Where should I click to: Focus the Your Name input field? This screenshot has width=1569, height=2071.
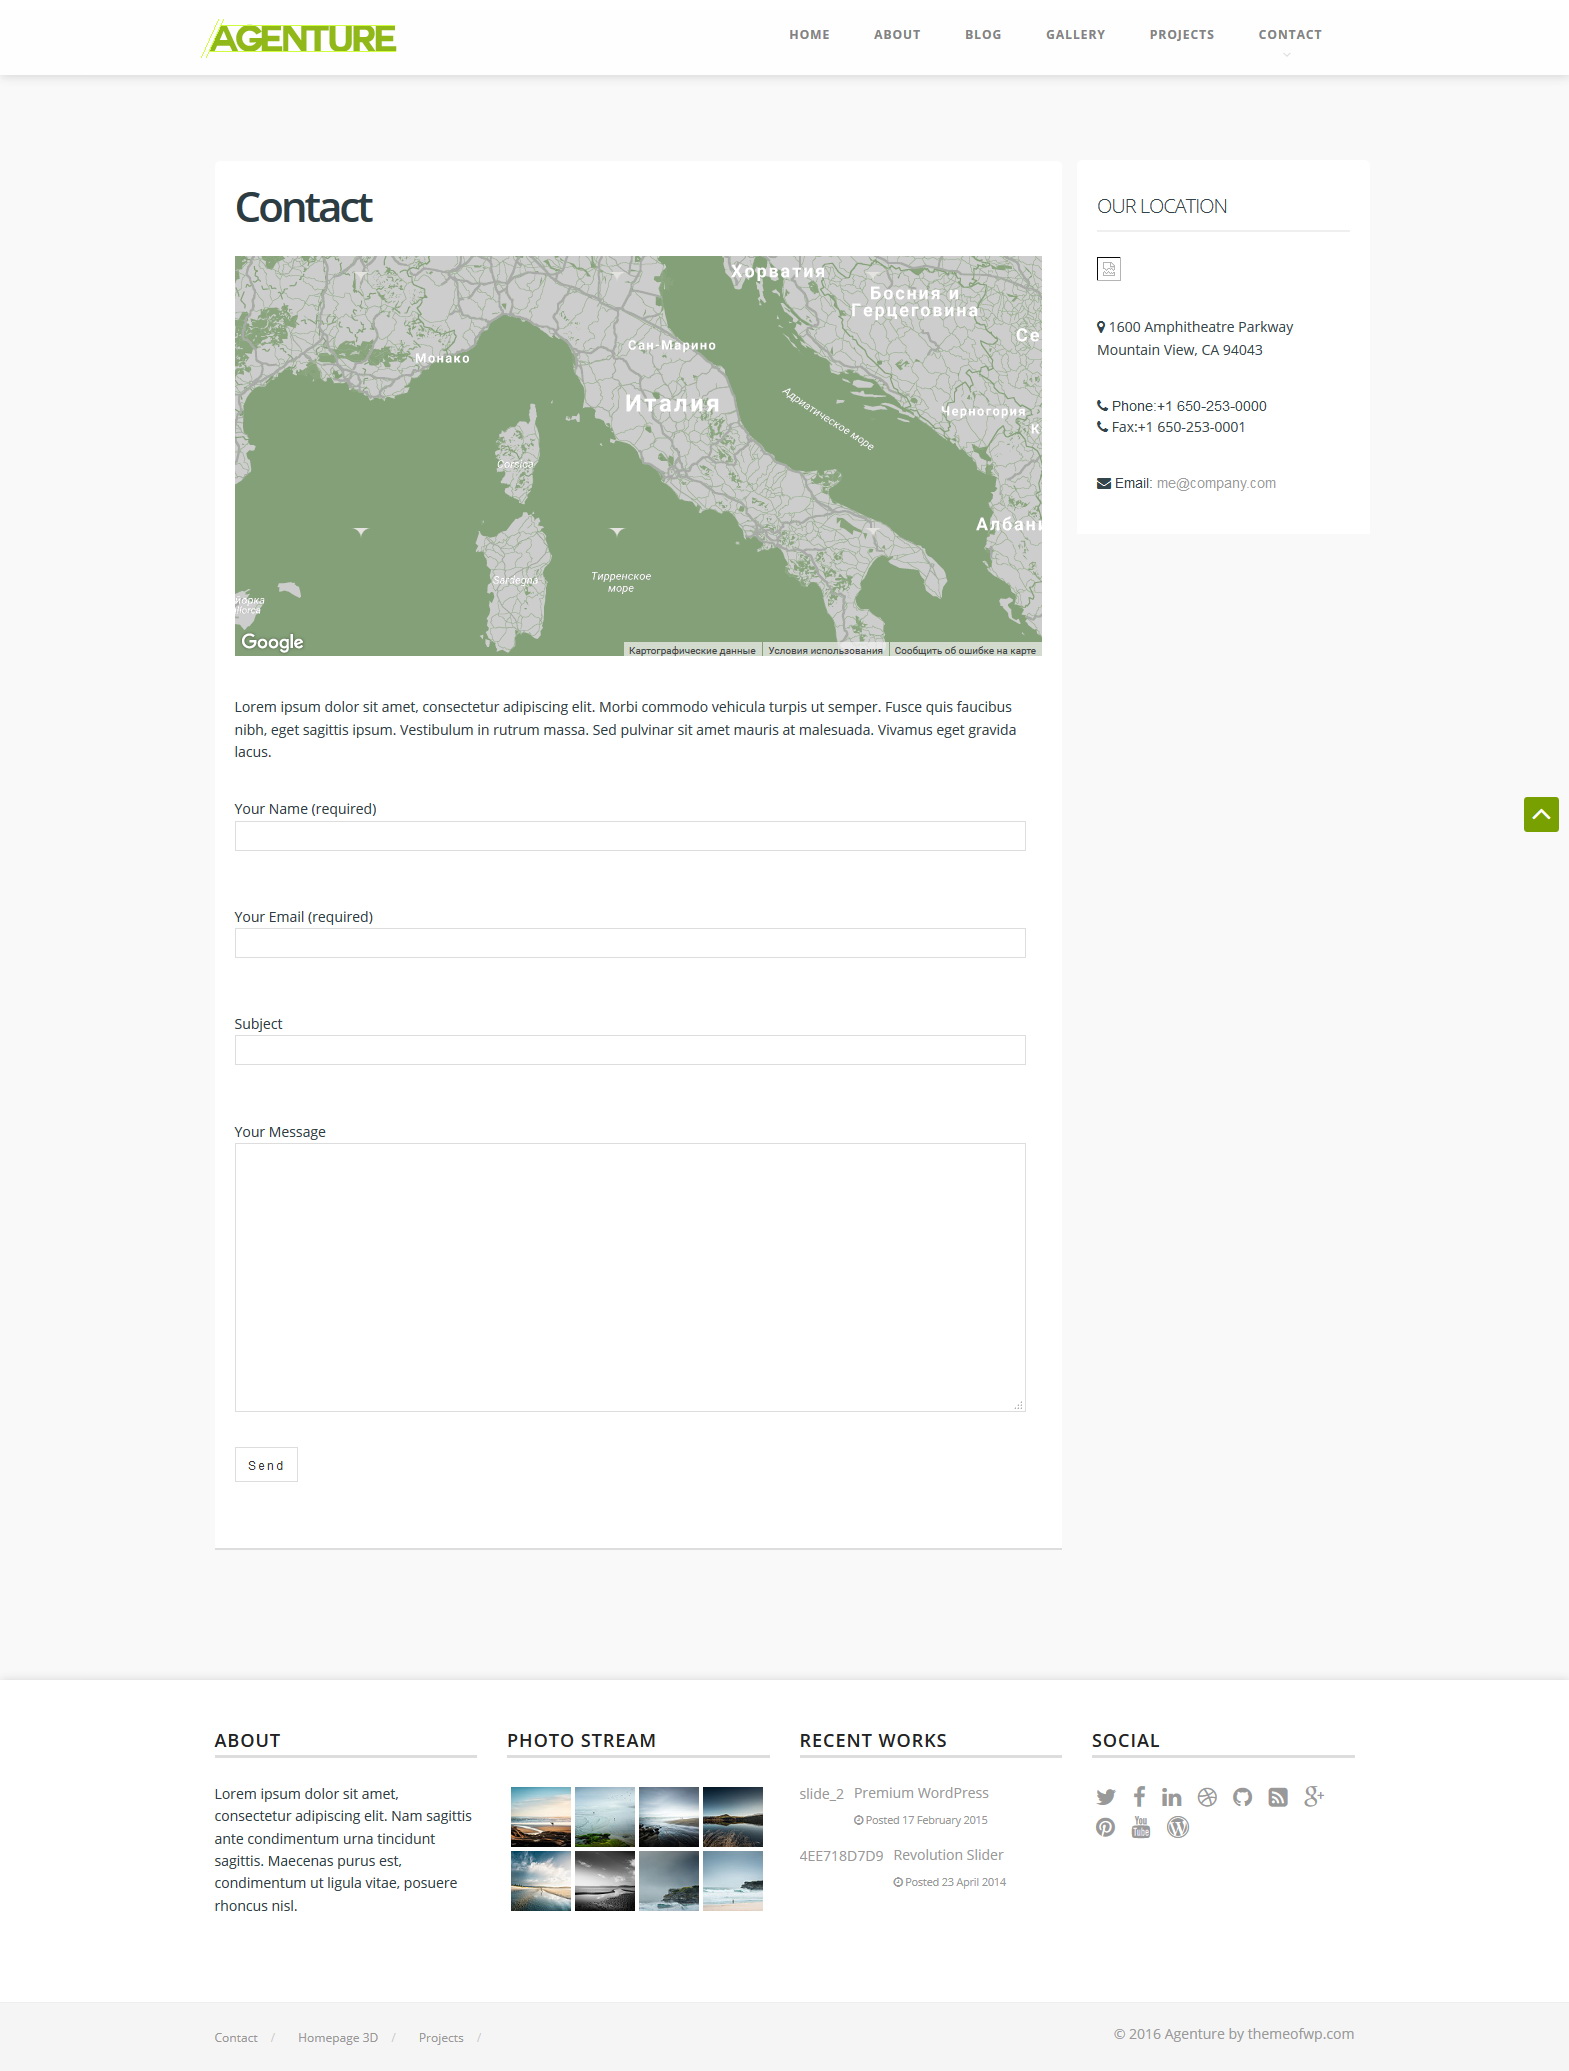coord(630,836)
